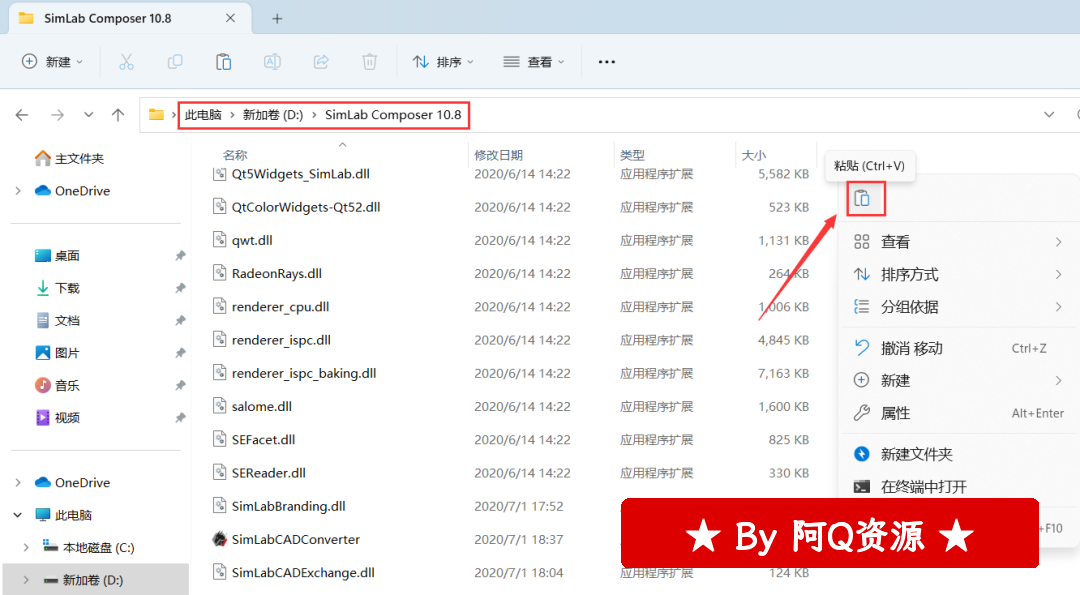Expand the address bar history dropdown
The image size is (1080, 595).
1049,115
